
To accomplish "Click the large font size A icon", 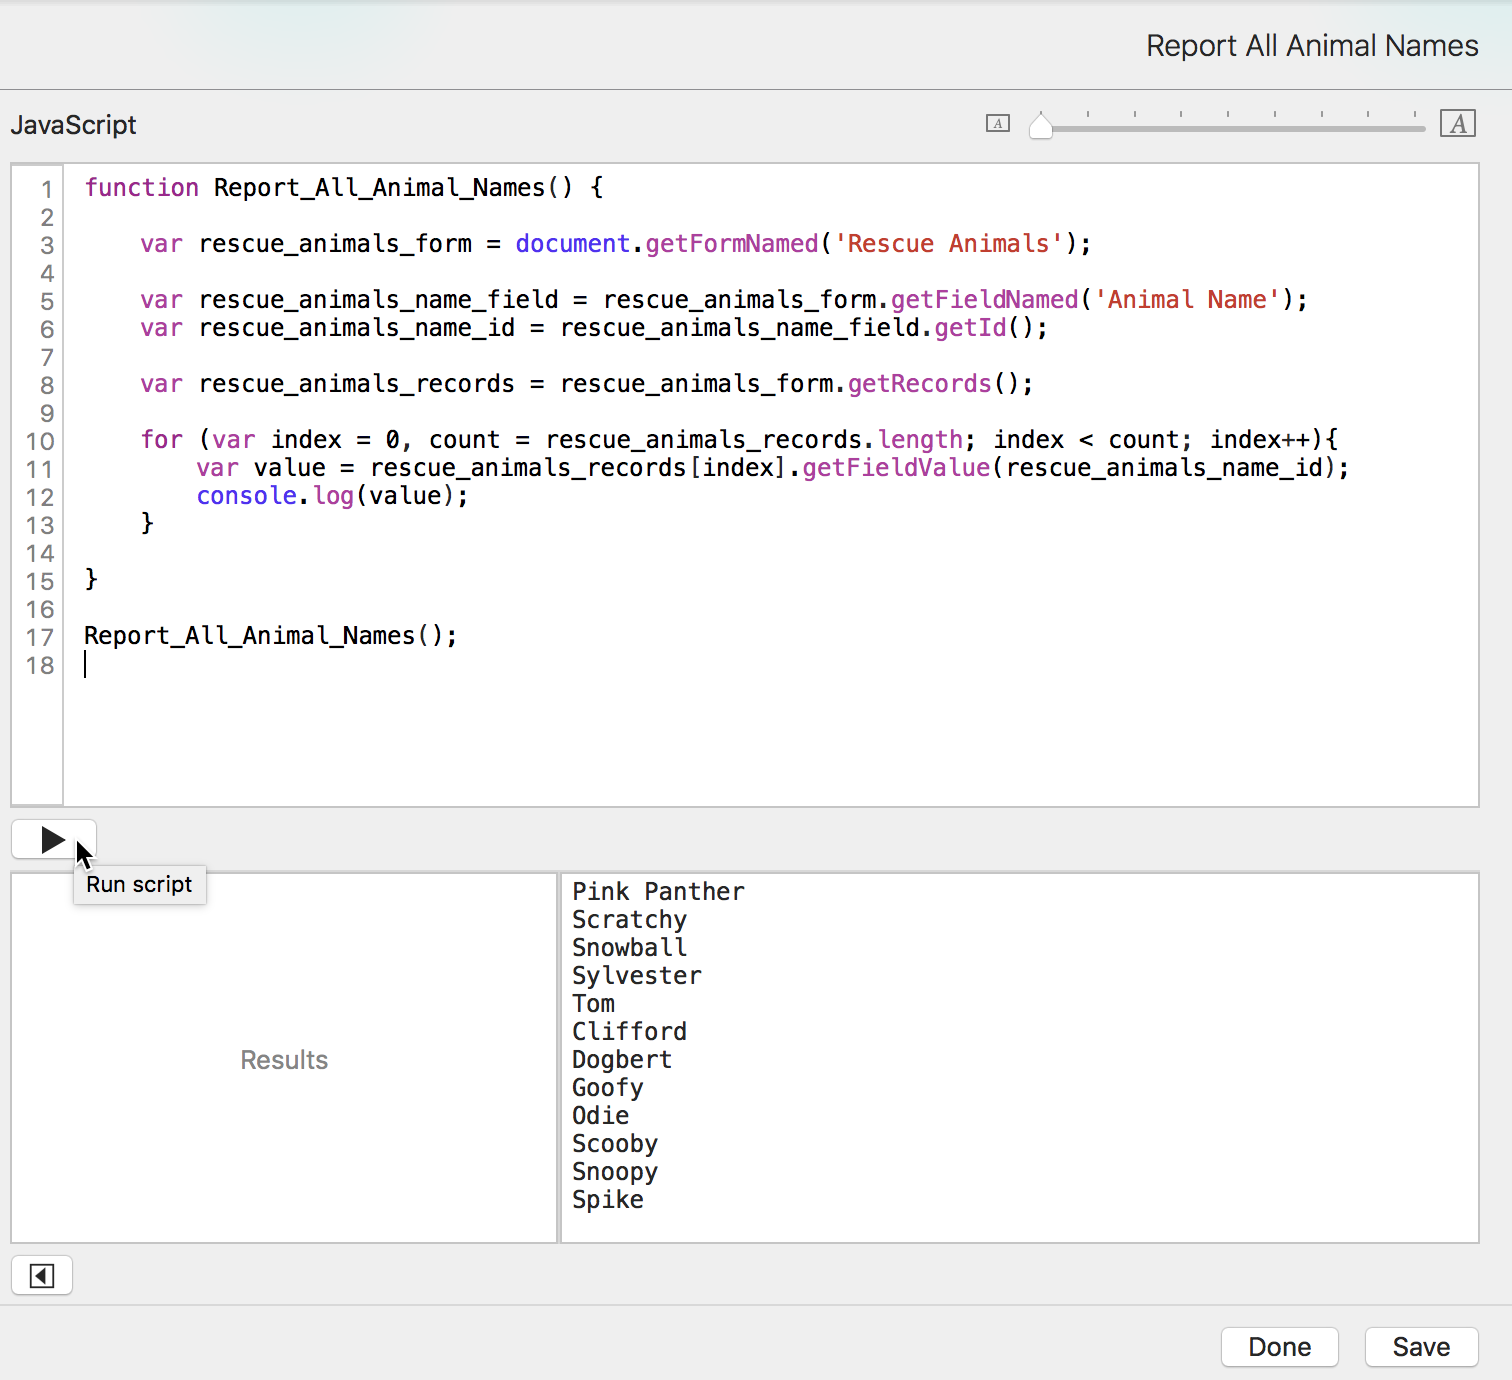I will pyautogui.click(x=1457, y=123).
